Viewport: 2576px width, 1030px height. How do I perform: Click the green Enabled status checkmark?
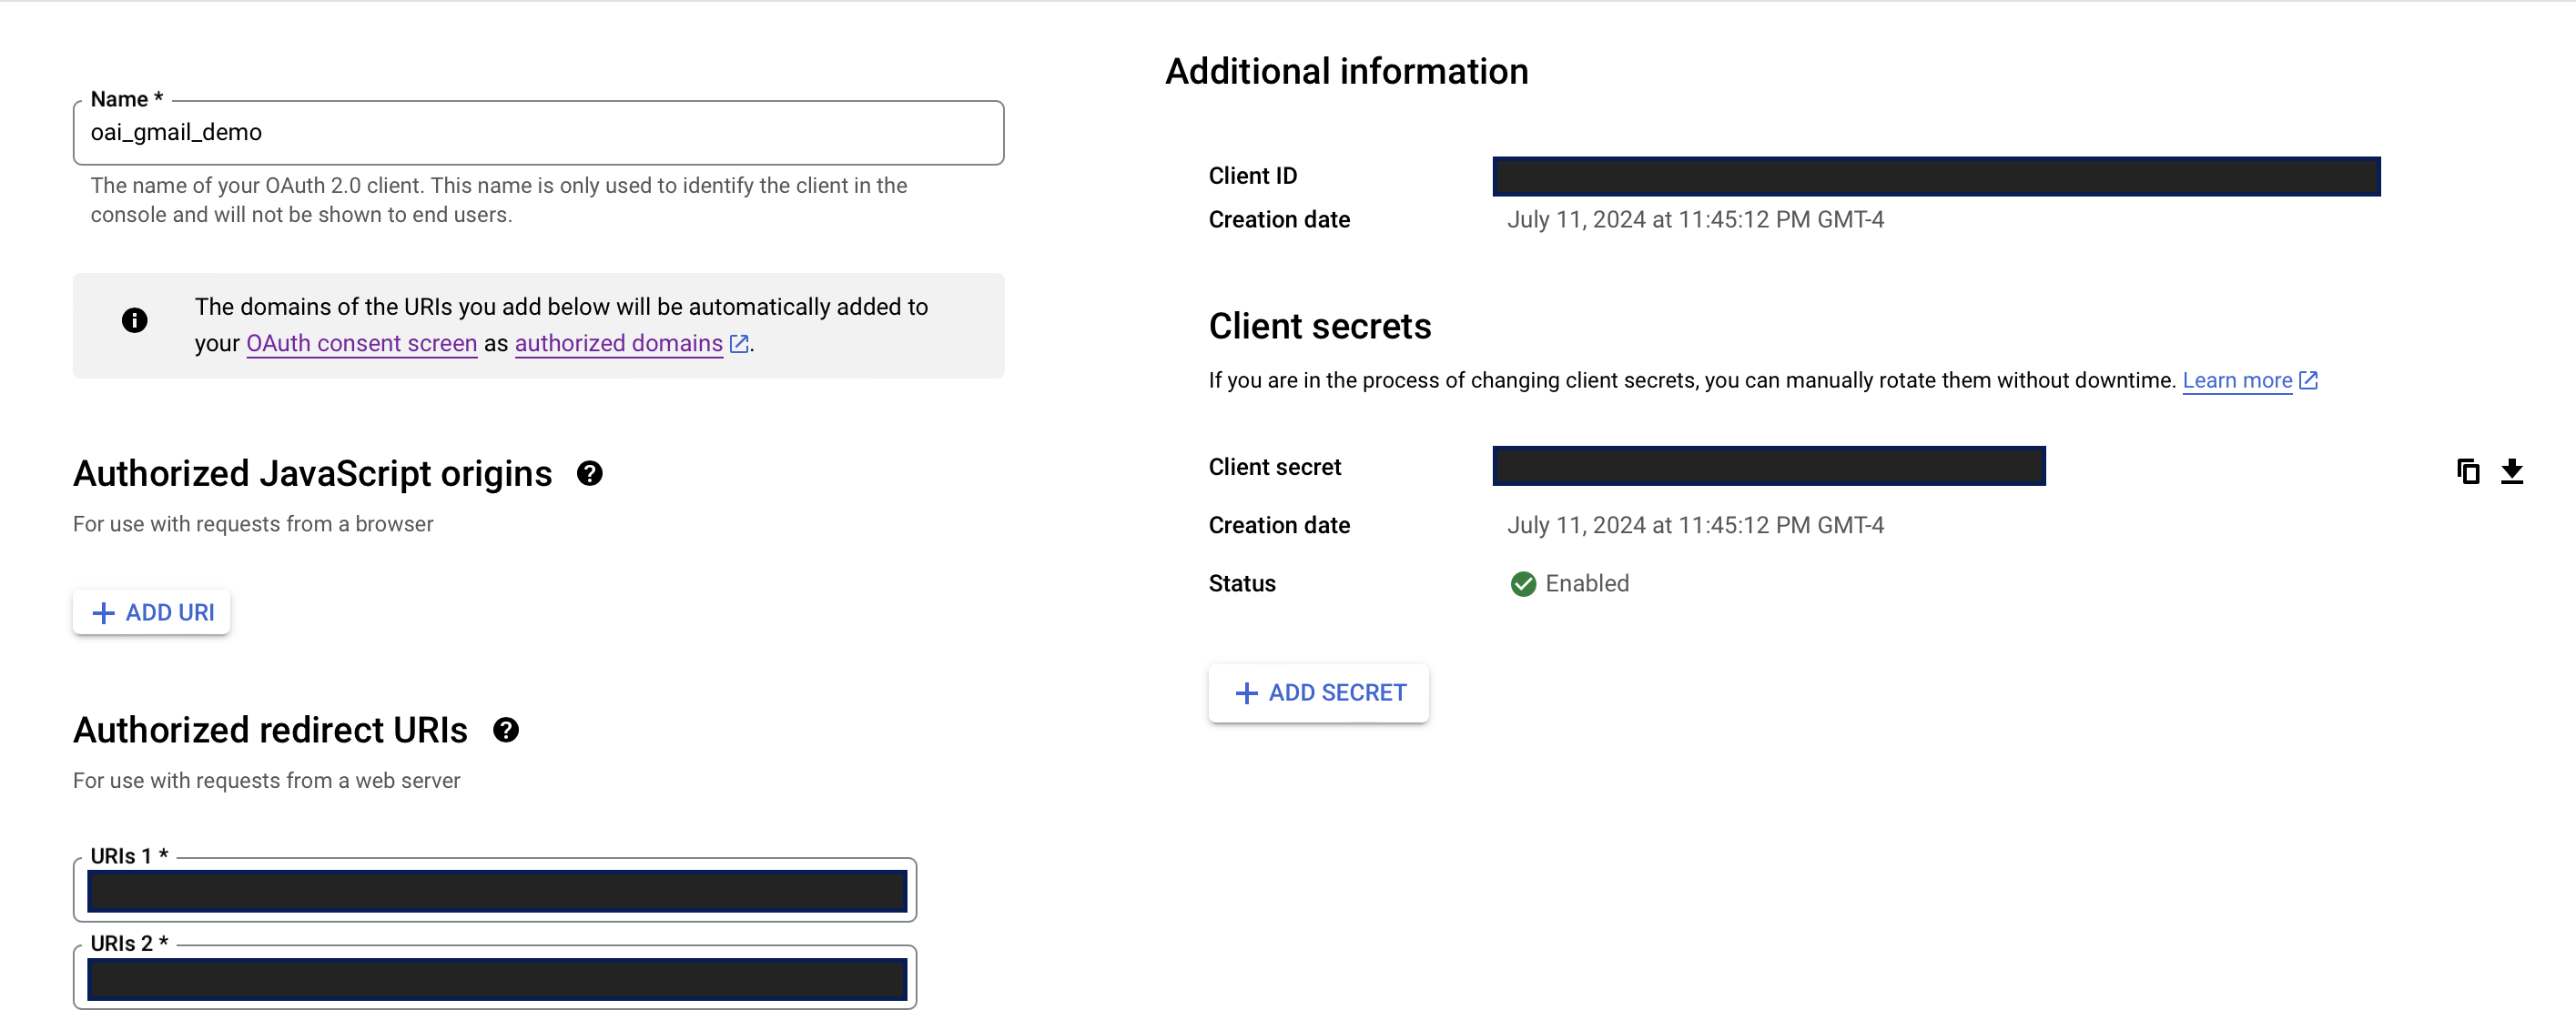pos(1522,584)
